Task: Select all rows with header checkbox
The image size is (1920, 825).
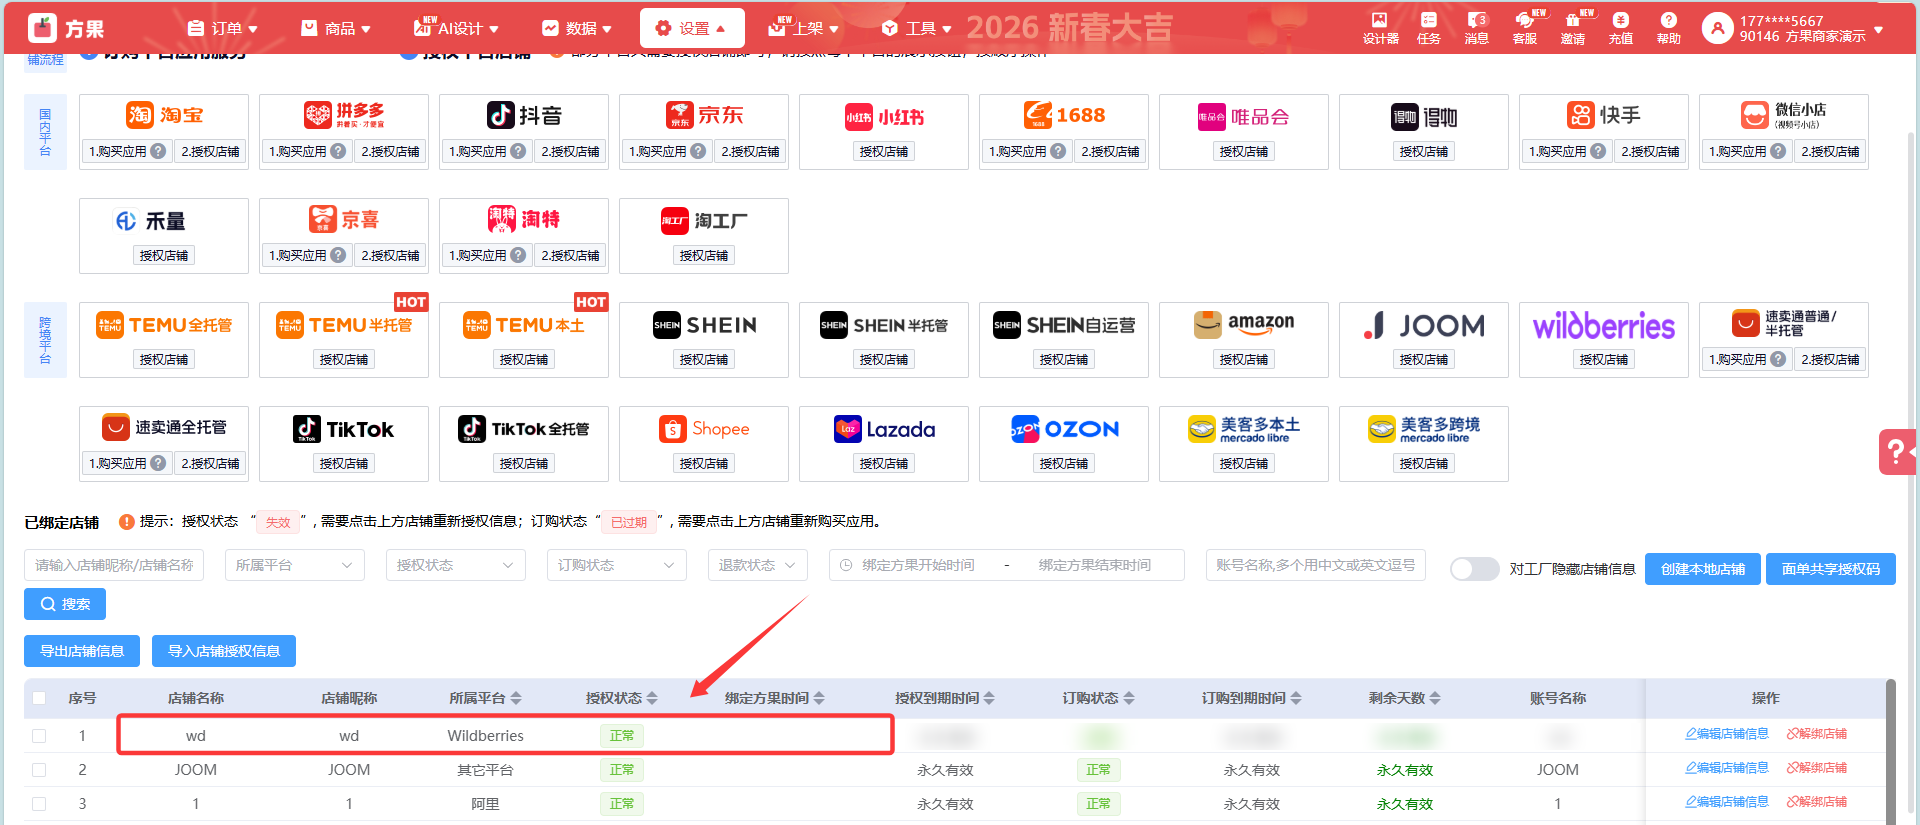Action: click(39, 698)
